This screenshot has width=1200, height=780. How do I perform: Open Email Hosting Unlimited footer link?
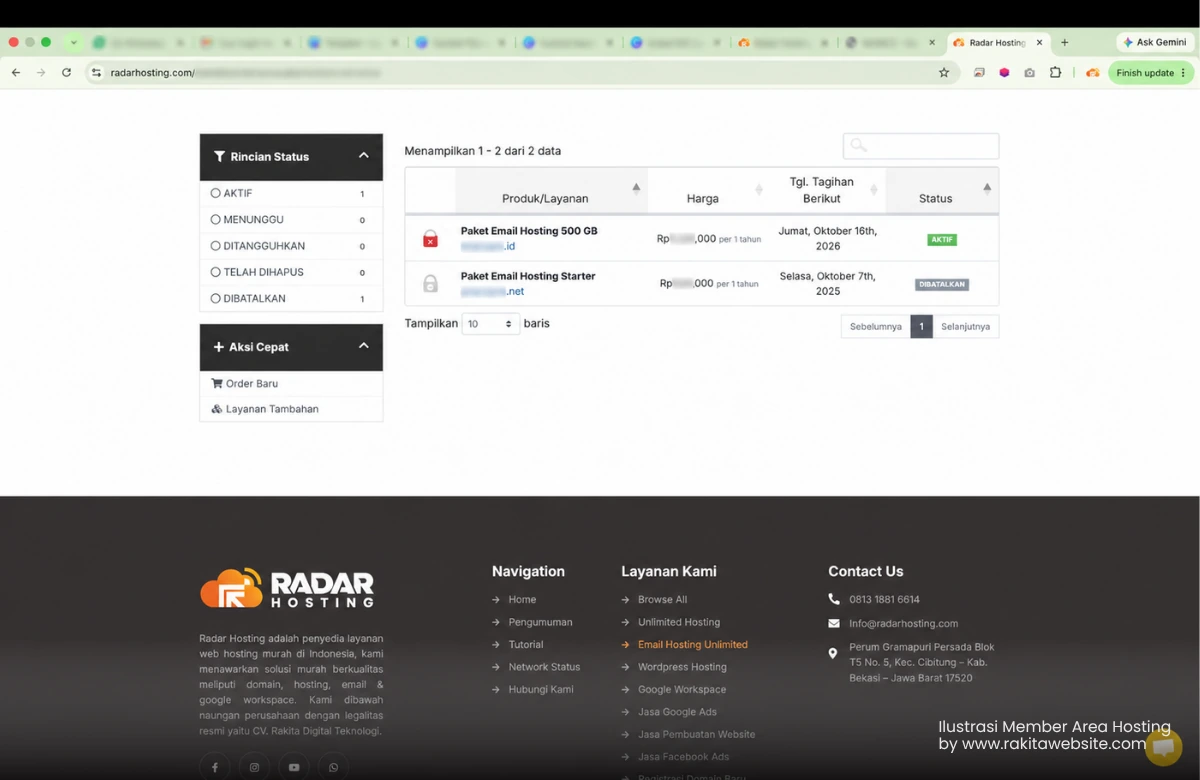coord(693,644)
